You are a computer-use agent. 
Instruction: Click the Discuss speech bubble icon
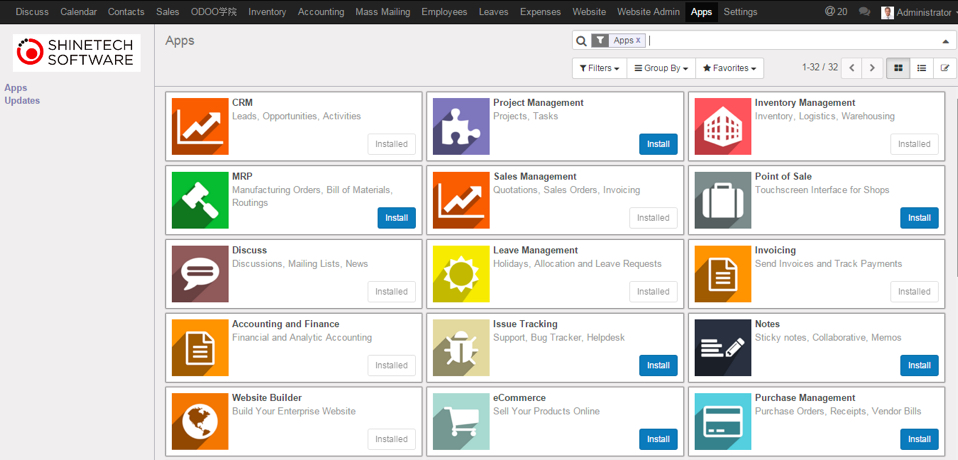click(200, 274)
